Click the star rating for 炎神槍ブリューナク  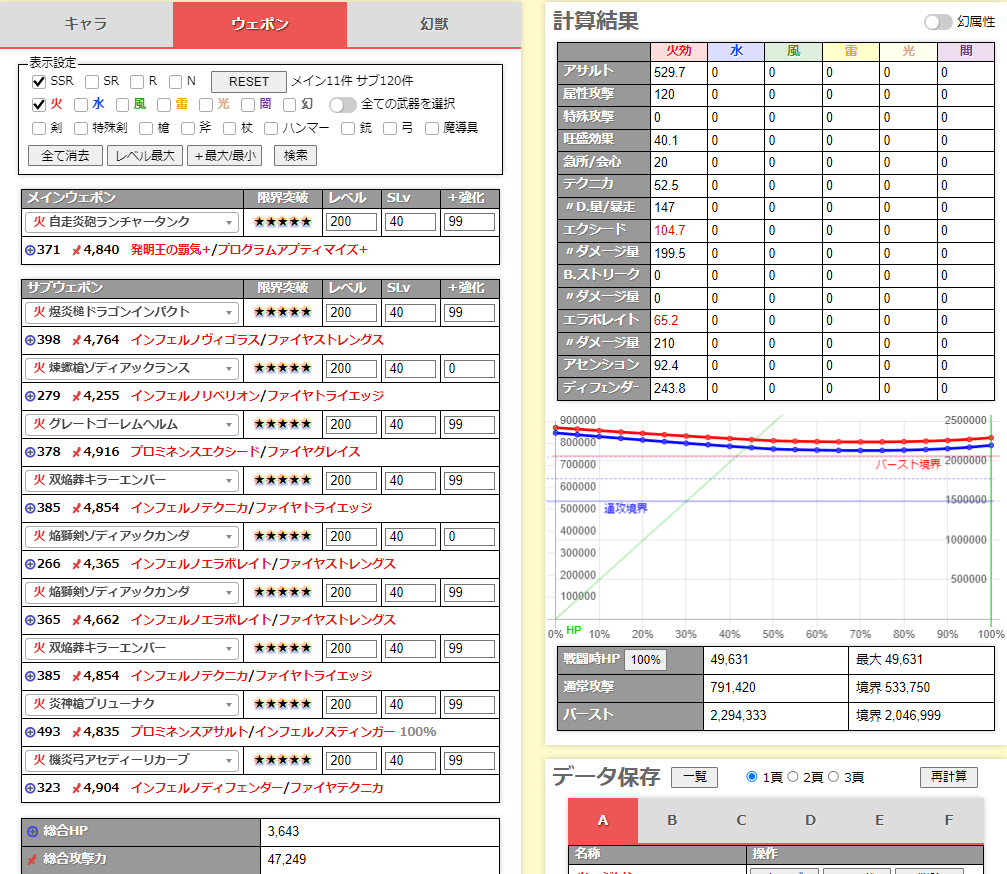click(x=282, y=705)
